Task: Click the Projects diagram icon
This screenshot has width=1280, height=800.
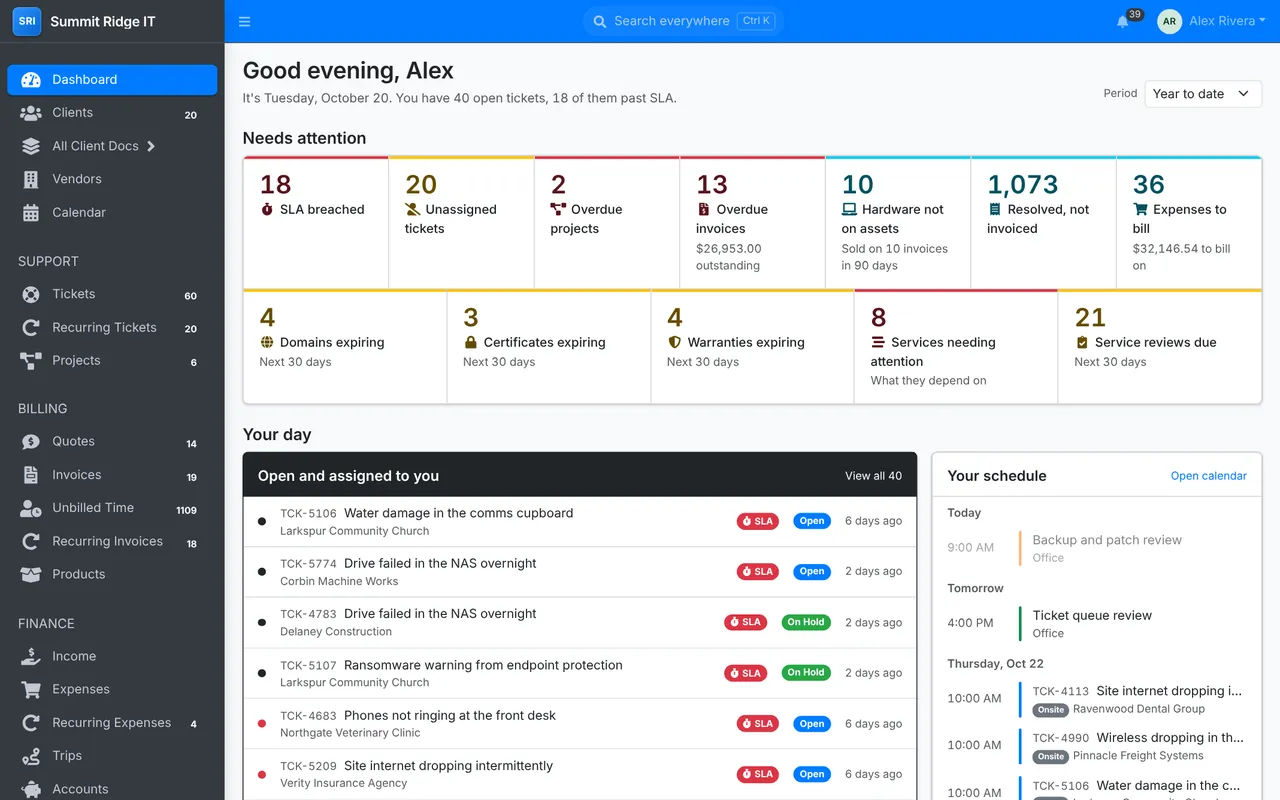Action: click(x=31, y=360)
